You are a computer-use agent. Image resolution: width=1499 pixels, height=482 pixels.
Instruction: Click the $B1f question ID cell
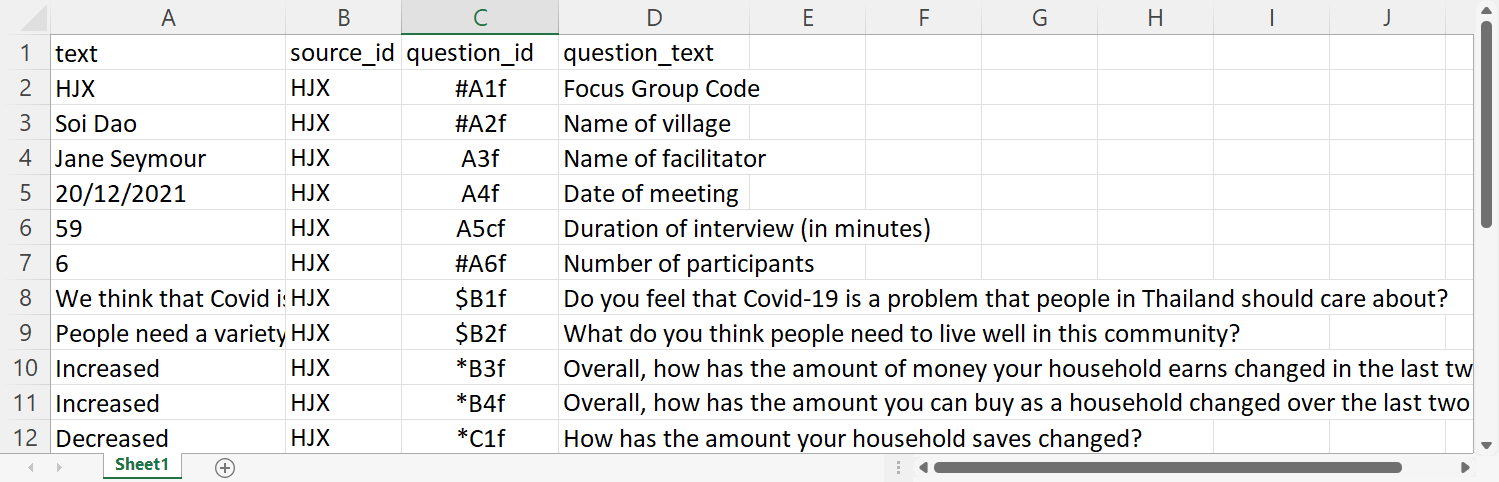click(480, 298)
